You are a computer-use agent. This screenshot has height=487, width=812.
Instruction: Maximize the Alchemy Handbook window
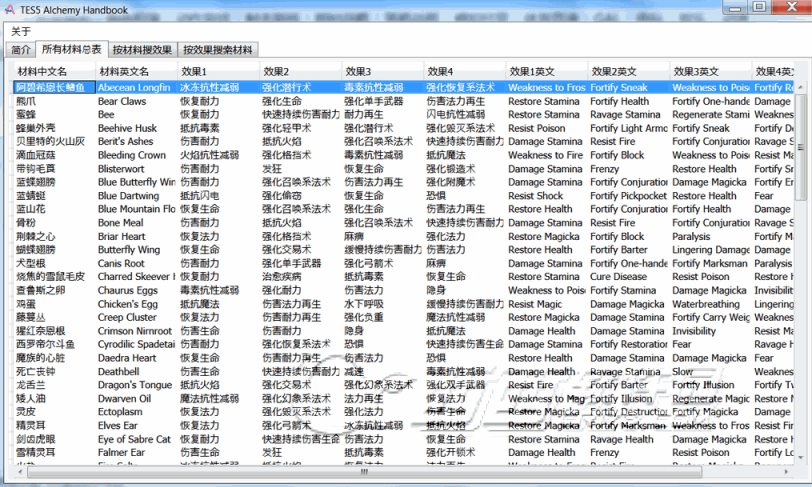coord(758,8)
